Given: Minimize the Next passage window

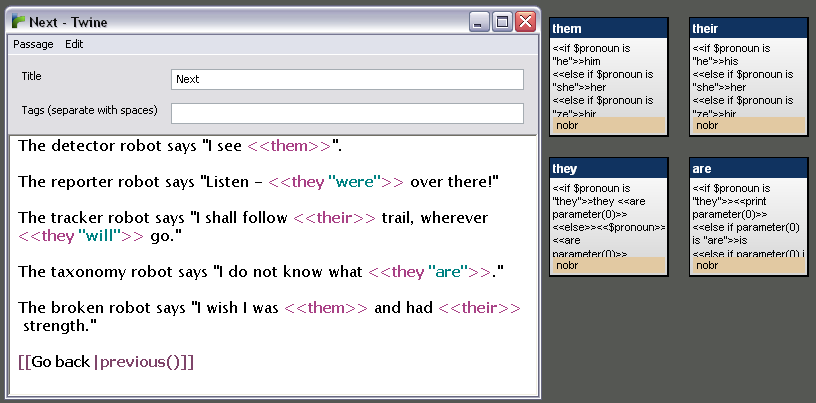Looking at the screenshot, I should point(480,21).
